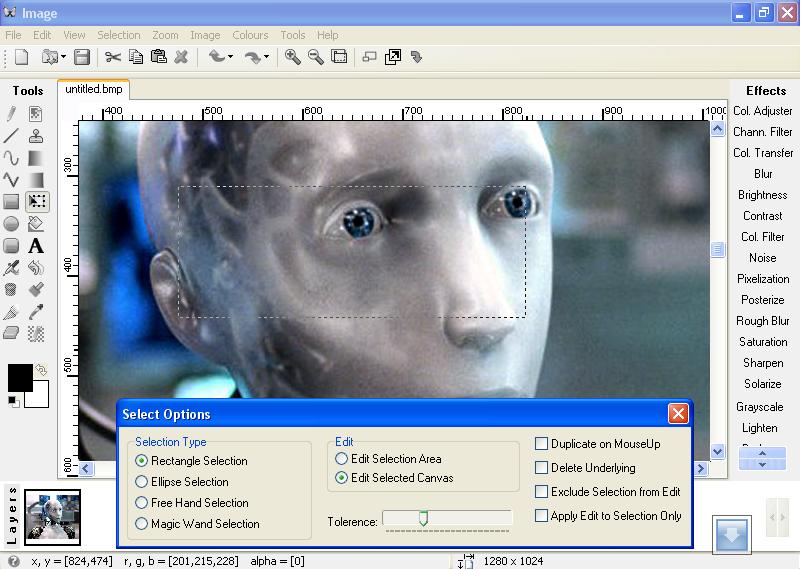
Task: Select the Rounded Rectangle shape tool
Action: click(x=11, y=246)
